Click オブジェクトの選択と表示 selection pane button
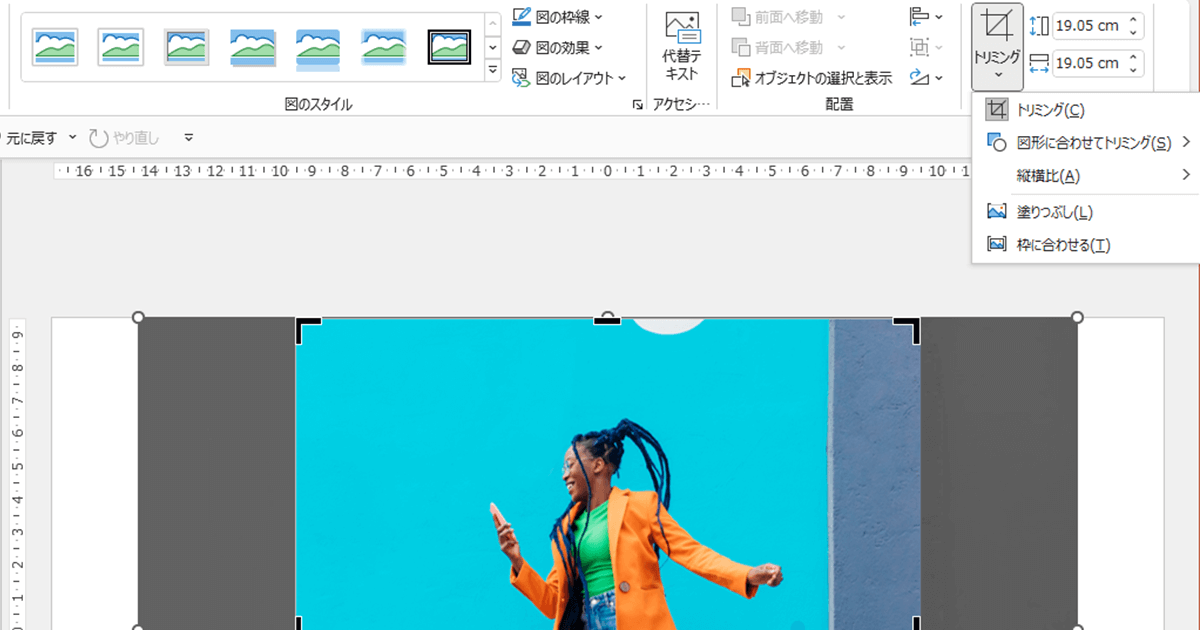This screenshot has height=630, width=1200. tap(812, 77)
